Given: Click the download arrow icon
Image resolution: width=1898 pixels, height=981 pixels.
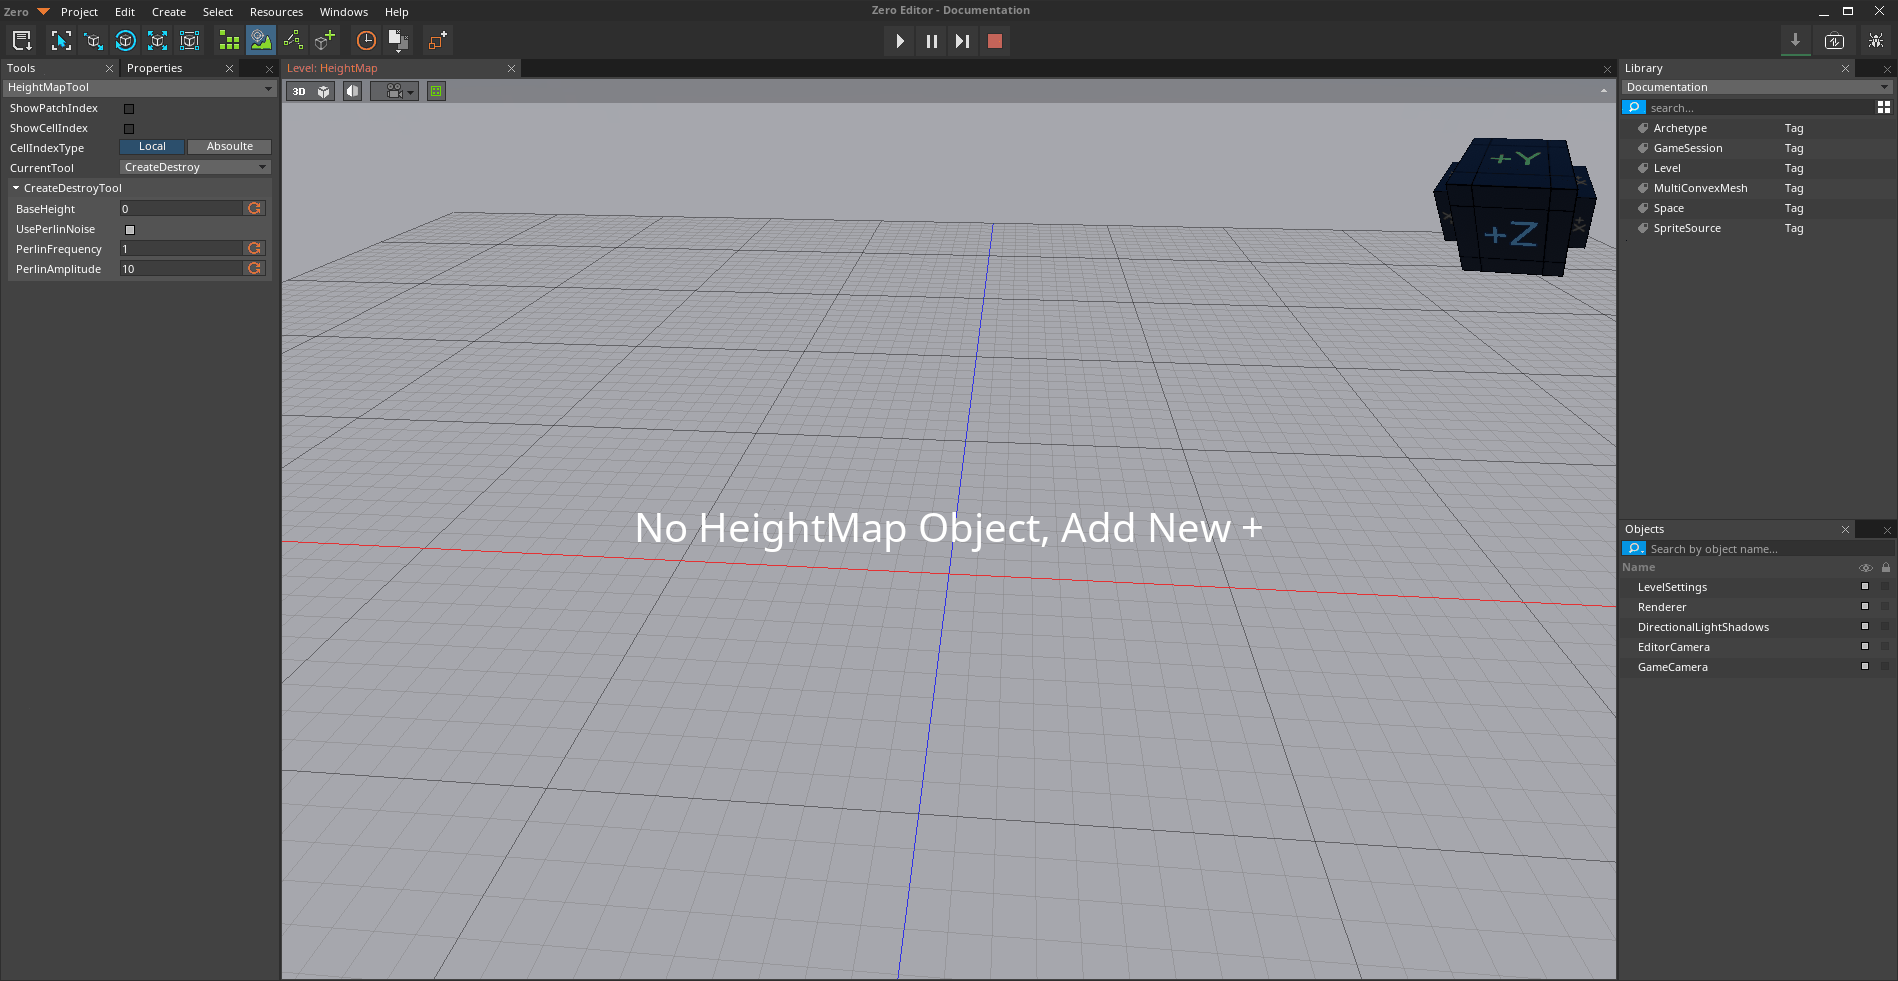Looking at the screenshot, I should [x=1795, y=40].
